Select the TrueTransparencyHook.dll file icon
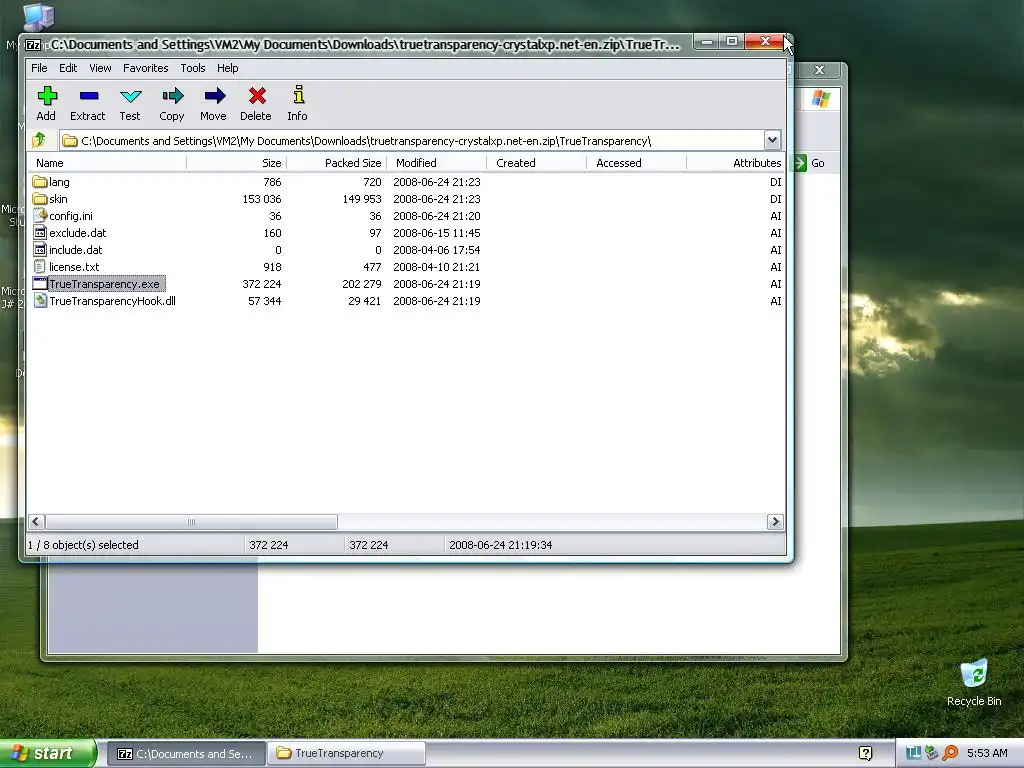1024x768 pixels. coord(40,300)
